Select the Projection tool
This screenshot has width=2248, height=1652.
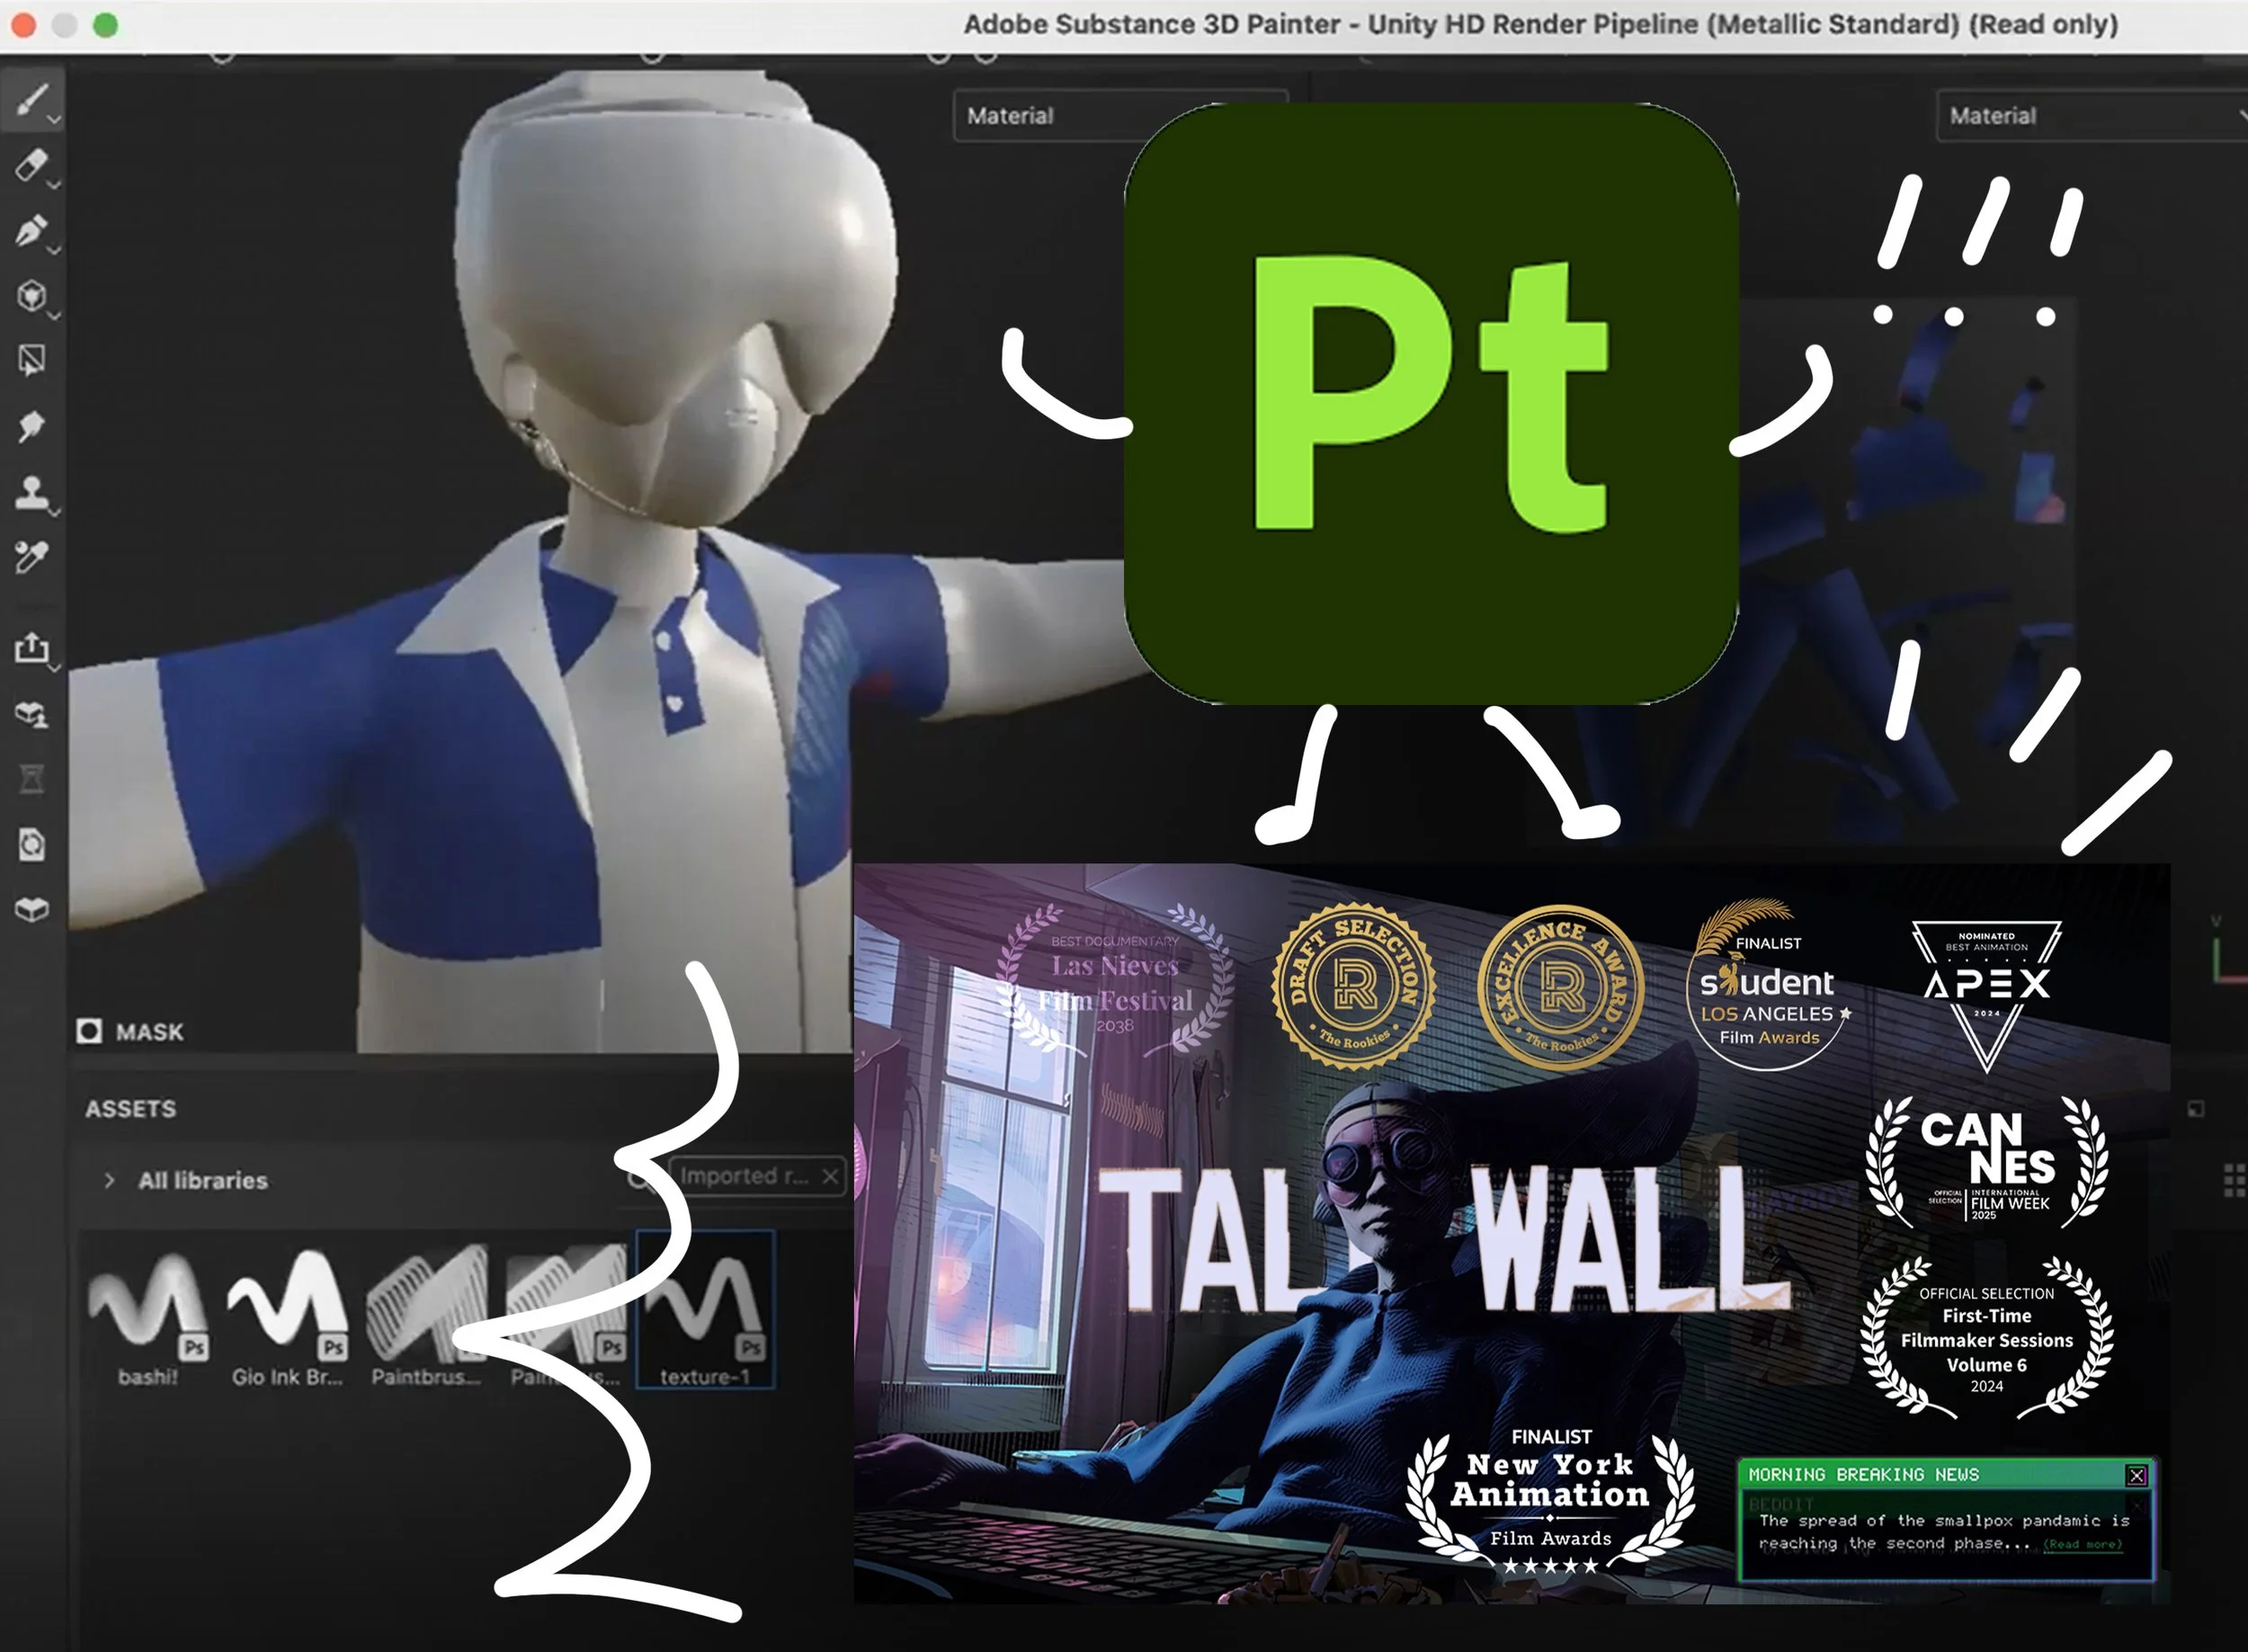[33, 230]
